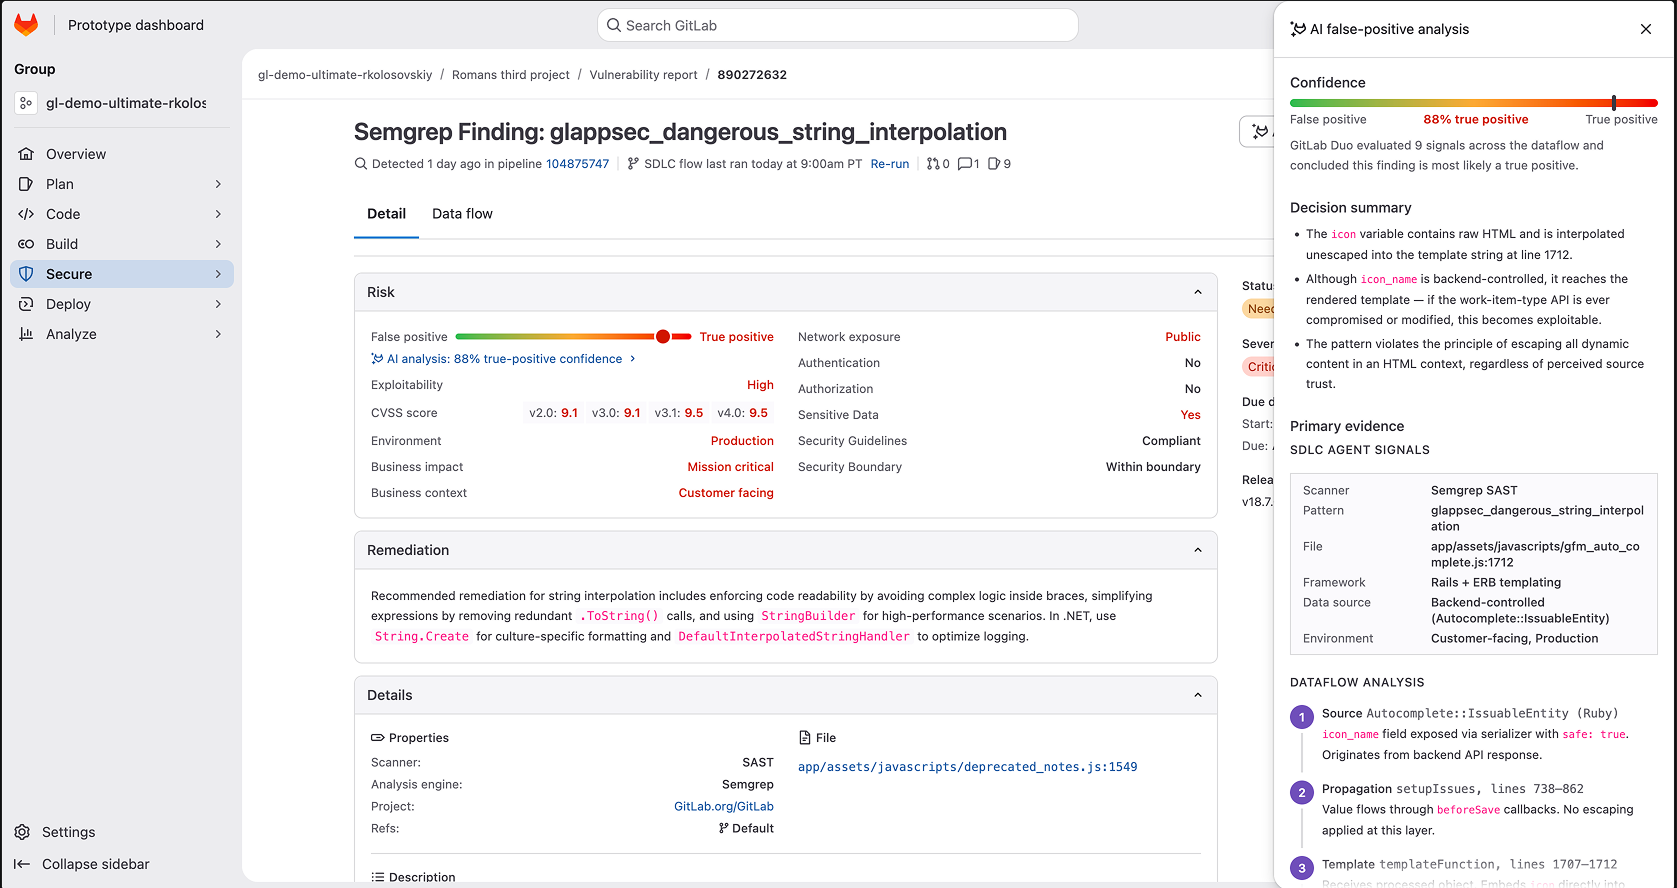This screenshot has width=1677, height=888.
Task: Click the AI false-positive analysis tanuki icon
Action: pos(1298,29)
